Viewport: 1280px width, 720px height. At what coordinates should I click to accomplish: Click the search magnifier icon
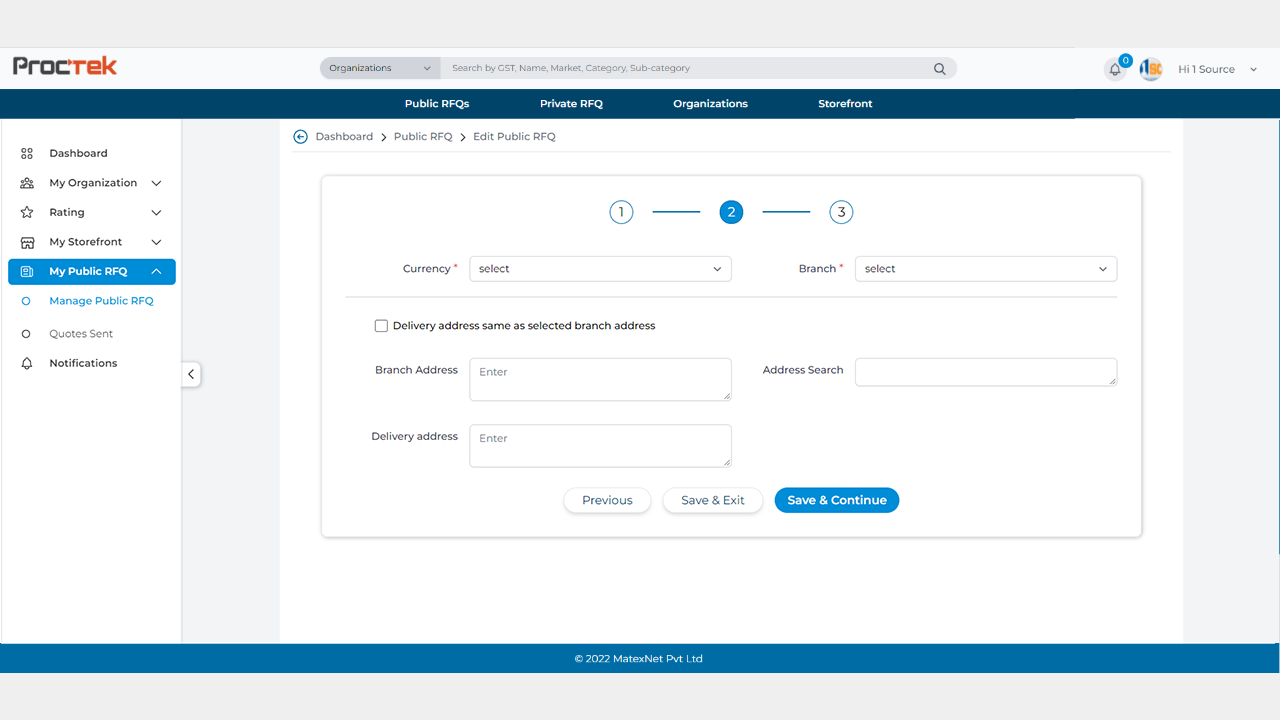point(939,69)
